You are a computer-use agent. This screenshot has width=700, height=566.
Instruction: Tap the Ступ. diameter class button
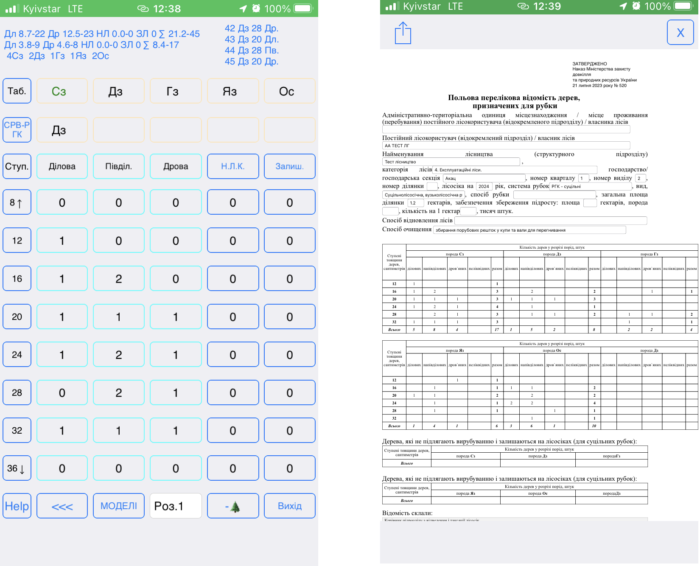point(16,166)
